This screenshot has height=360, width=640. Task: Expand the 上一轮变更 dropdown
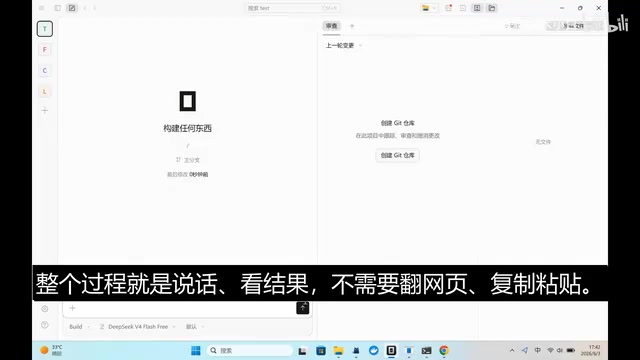click(344, 45)
